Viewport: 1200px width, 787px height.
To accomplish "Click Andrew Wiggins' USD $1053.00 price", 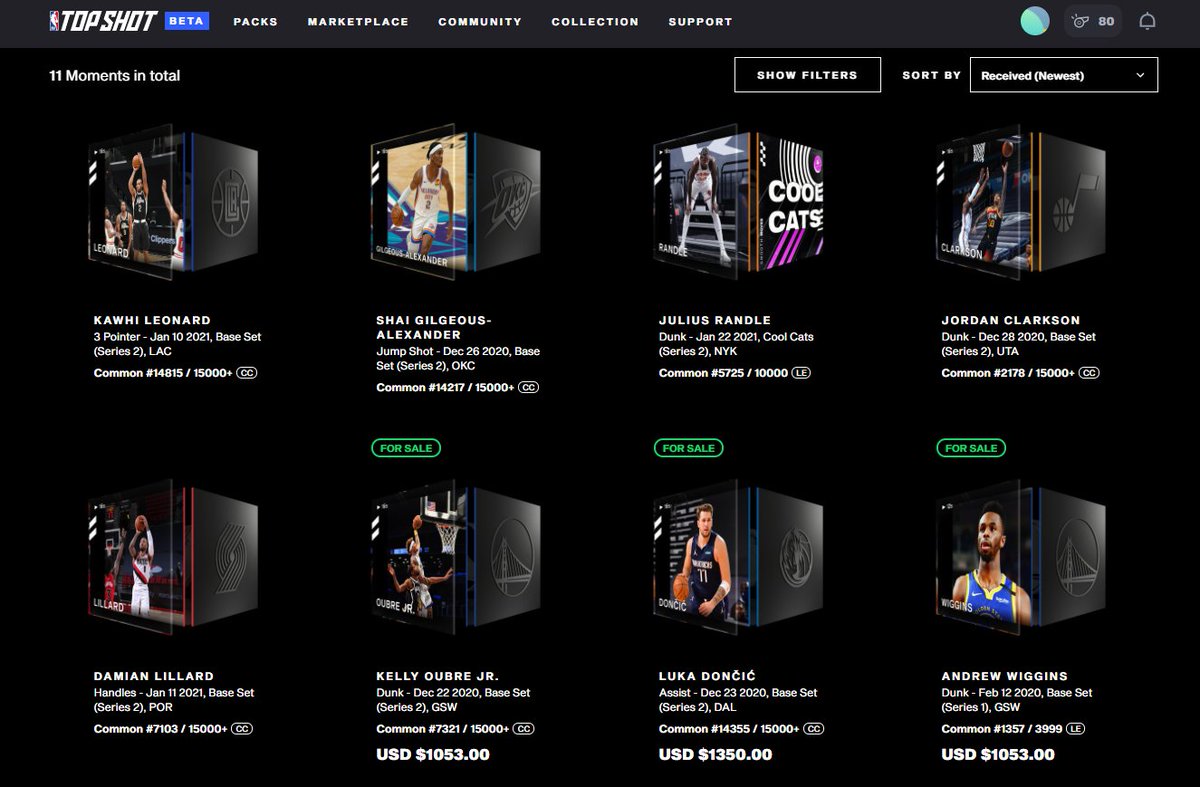I will point(998,755).
